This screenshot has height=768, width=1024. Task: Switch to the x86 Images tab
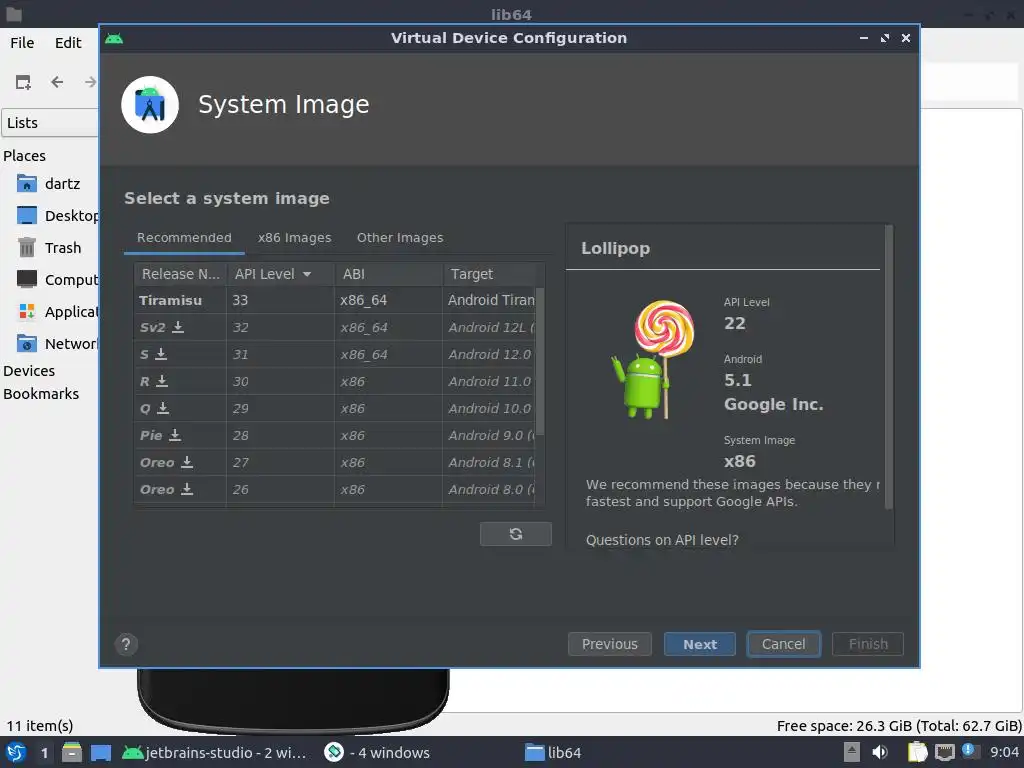pyautogui.click(x=295, y=238)
